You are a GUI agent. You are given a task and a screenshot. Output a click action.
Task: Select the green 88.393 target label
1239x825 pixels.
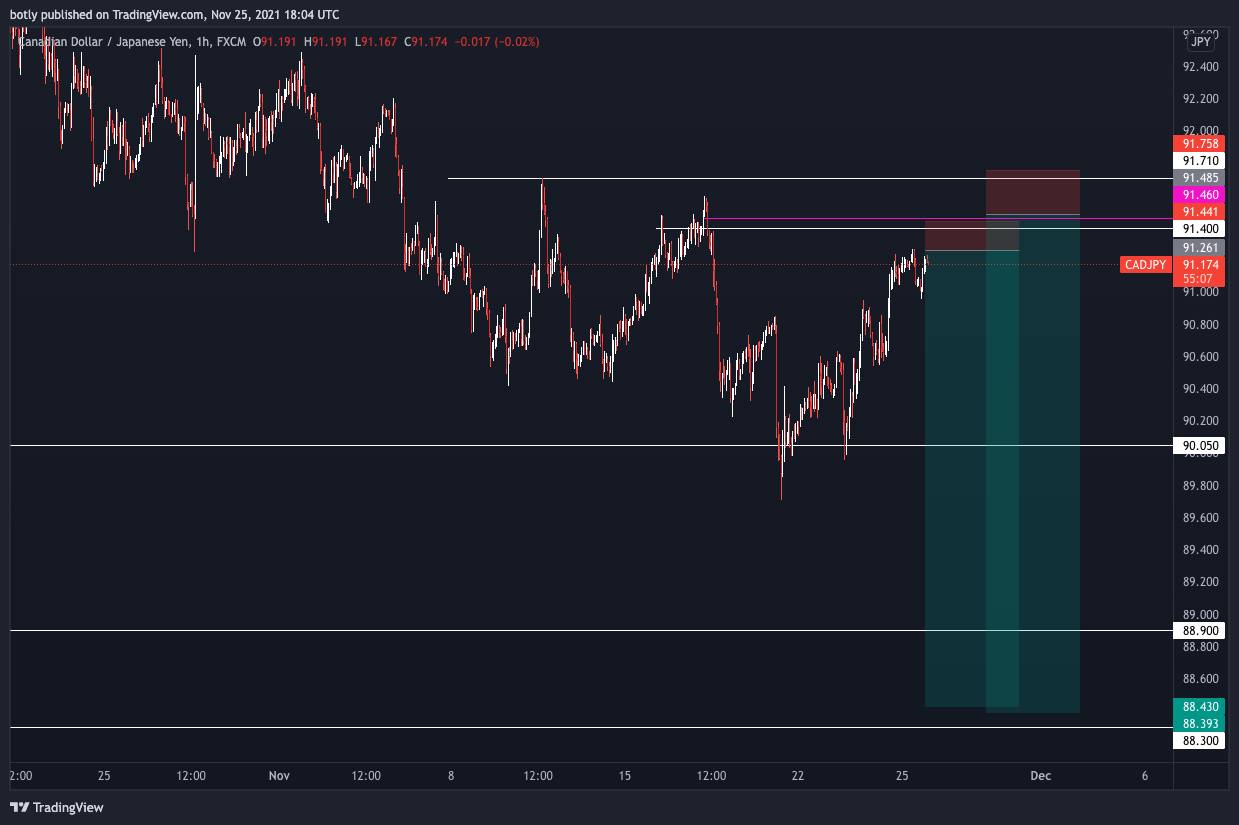pyautogui.click(x=1200, y=723)
